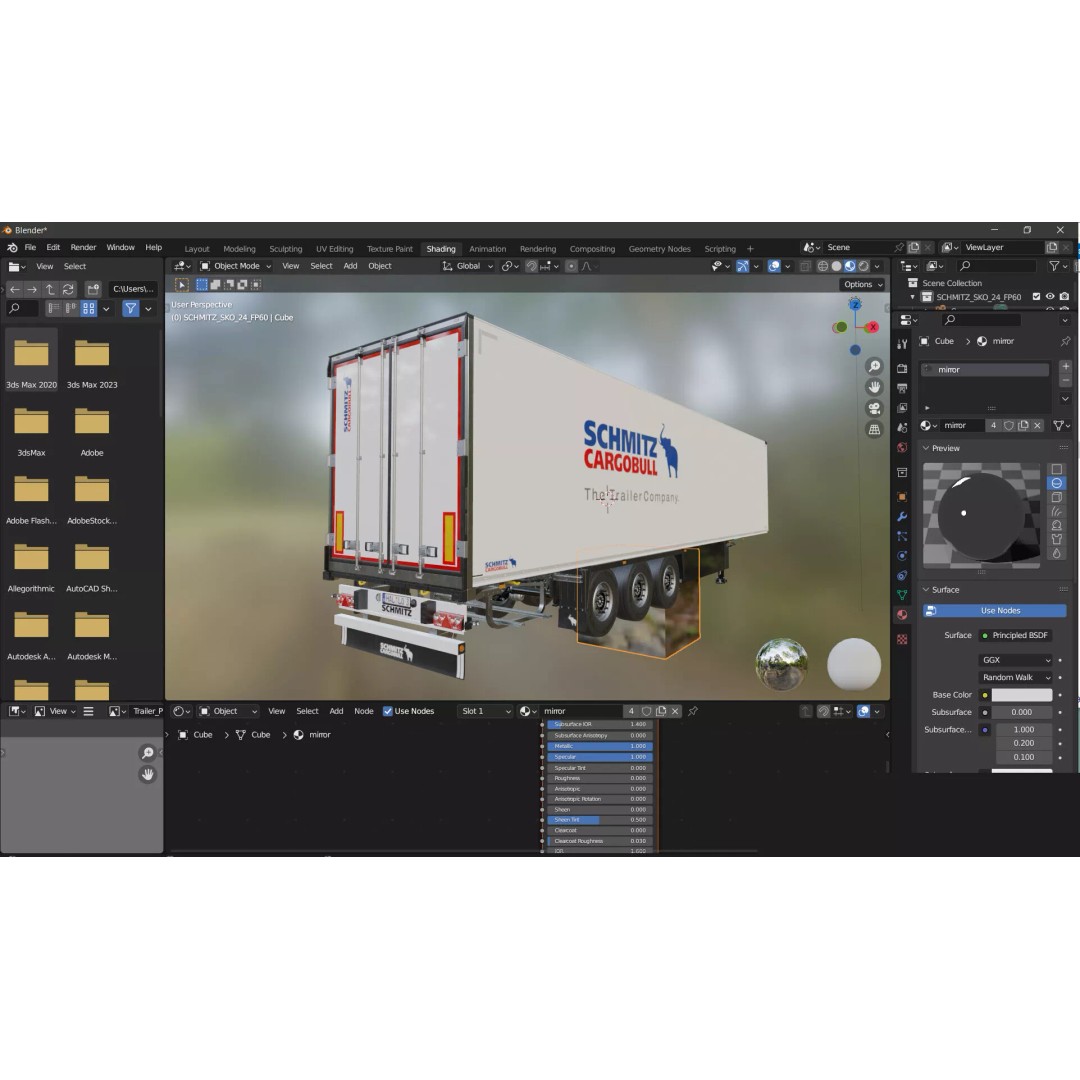This screenshot has width=1080, height=1080.
Task: Open the File menu
Action: (30, 247)
